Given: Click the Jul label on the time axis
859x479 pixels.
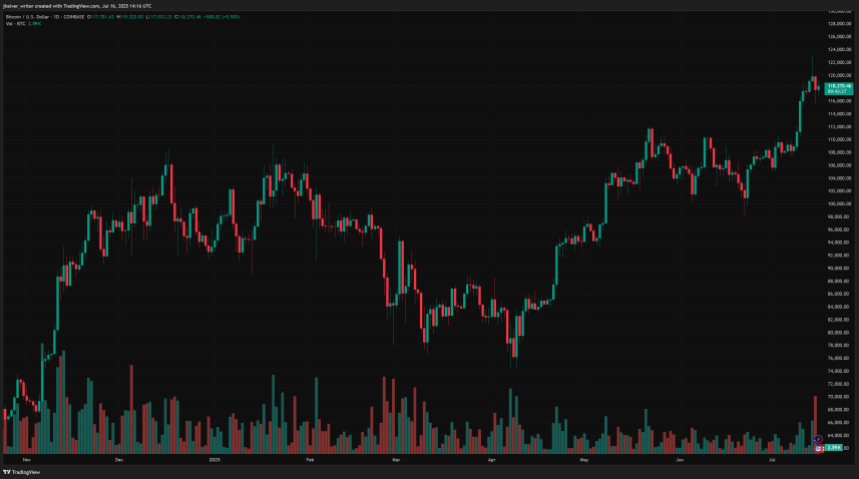Looking at the screenshot, I should pos(773,459).
